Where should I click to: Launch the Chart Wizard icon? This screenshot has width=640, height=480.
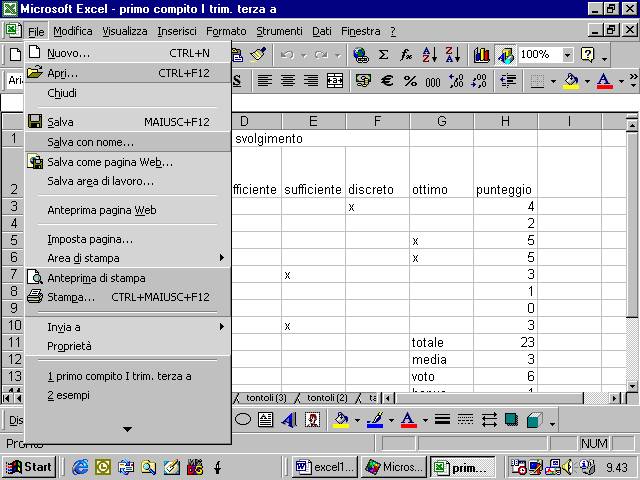coord(482,55)
